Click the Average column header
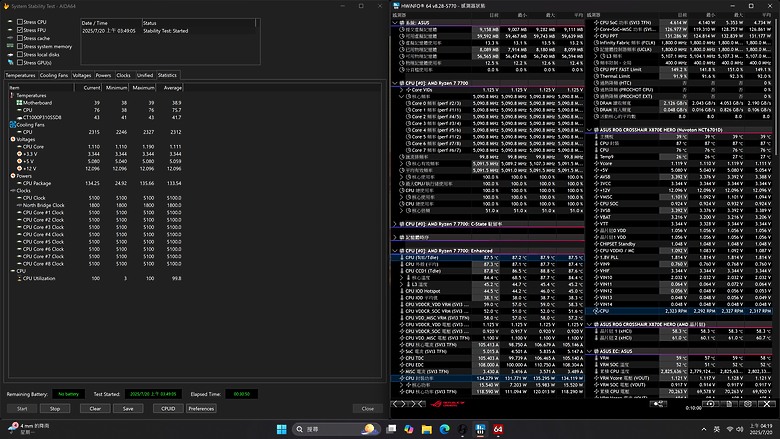The width and height of the screenshot is (780, 439). coord(170,88)
